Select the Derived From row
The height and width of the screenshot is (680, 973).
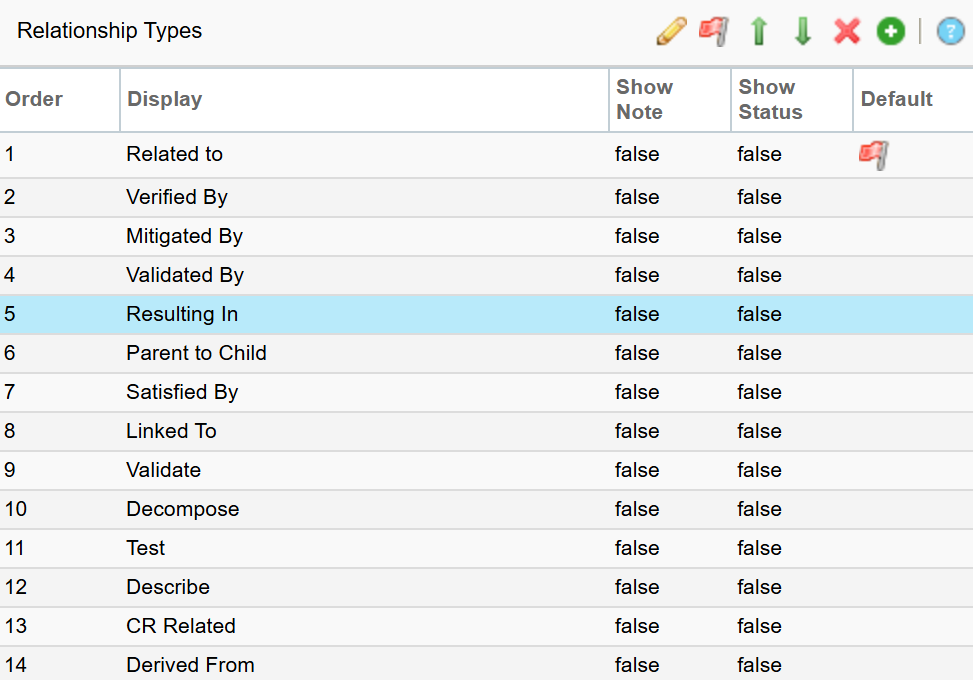coord(486,664)
